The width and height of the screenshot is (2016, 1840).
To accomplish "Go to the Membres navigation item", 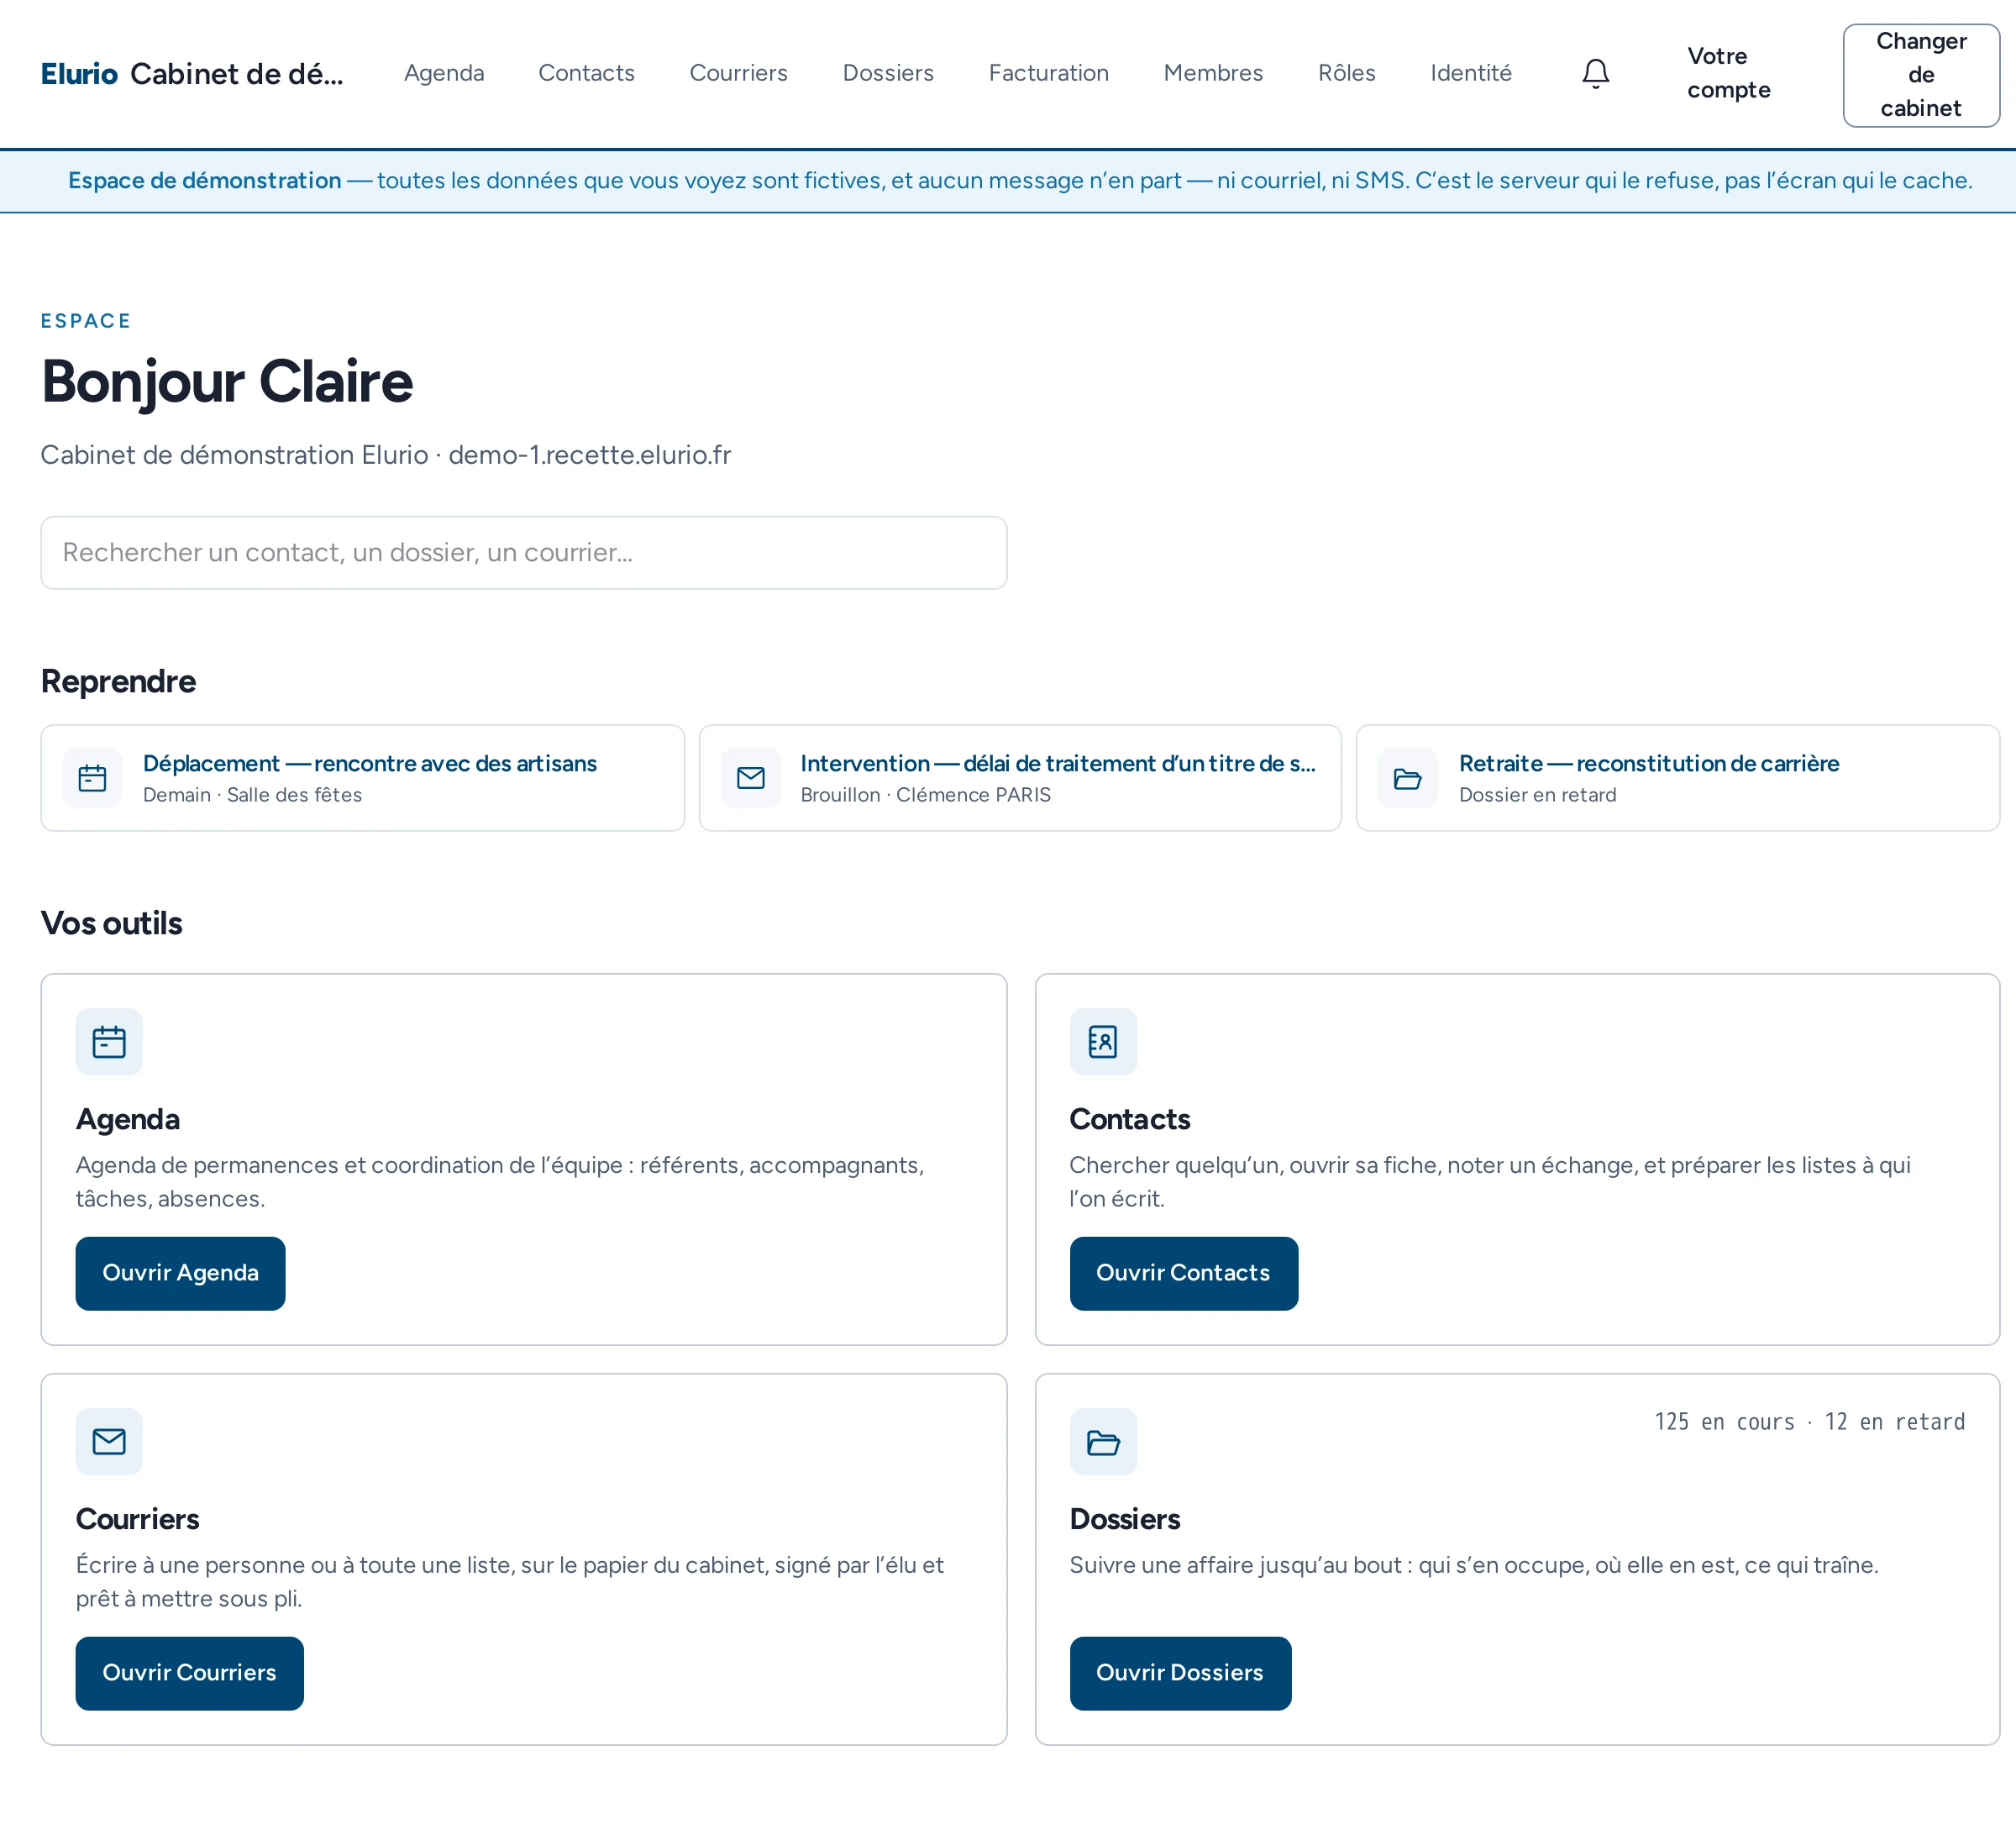I will click(x=1213, y=73).
